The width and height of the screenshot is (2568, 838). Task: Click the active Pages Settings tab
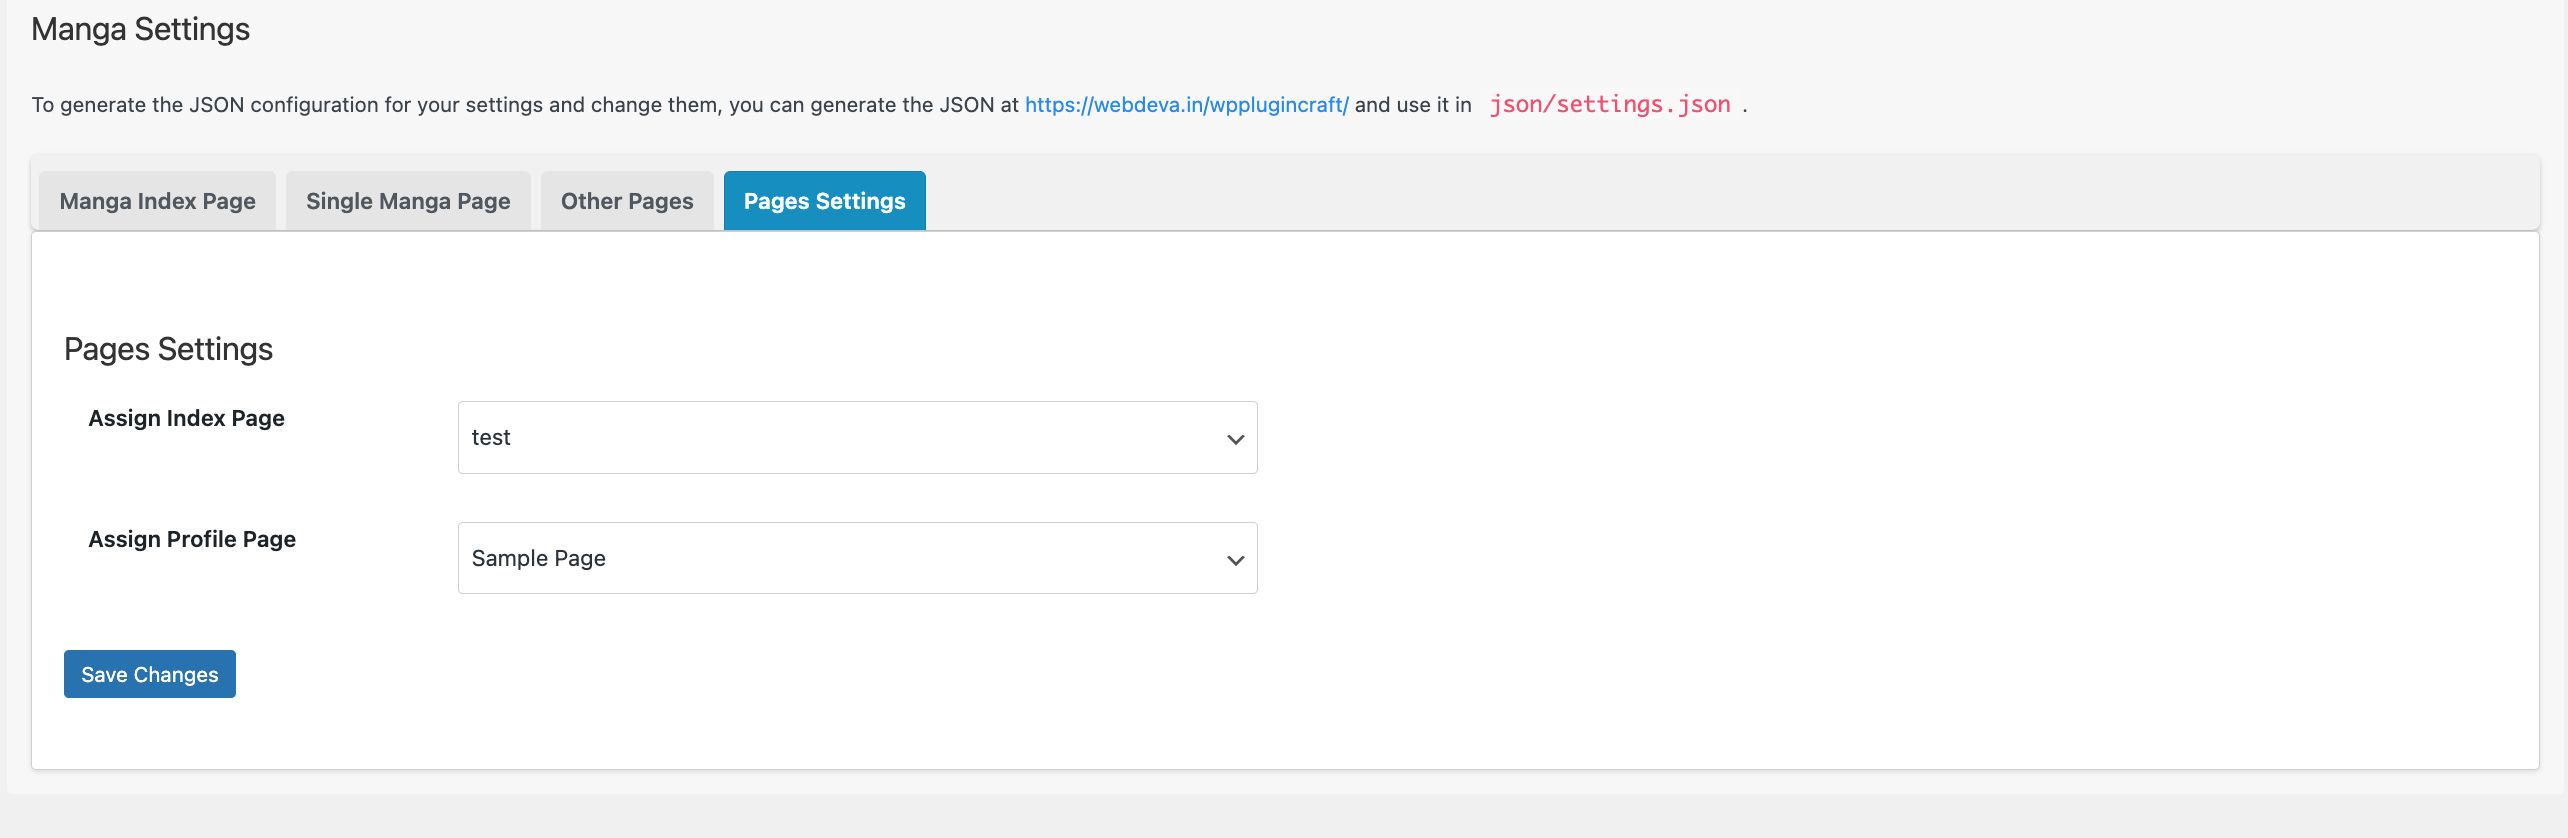[824, 201]
